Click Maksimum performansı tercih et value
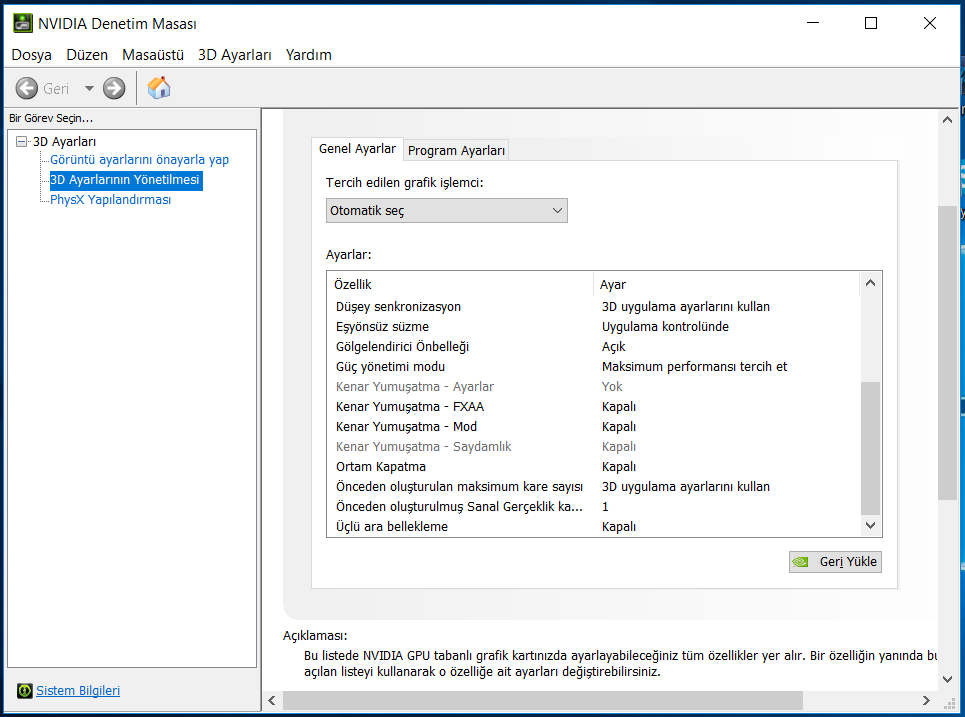Viewport: 965px width, 717px height. (694, 367)
